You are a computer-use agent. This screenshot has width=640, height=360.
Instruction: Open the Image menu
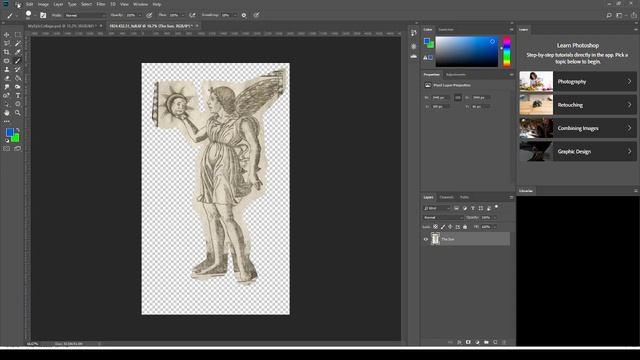[43, 4]
